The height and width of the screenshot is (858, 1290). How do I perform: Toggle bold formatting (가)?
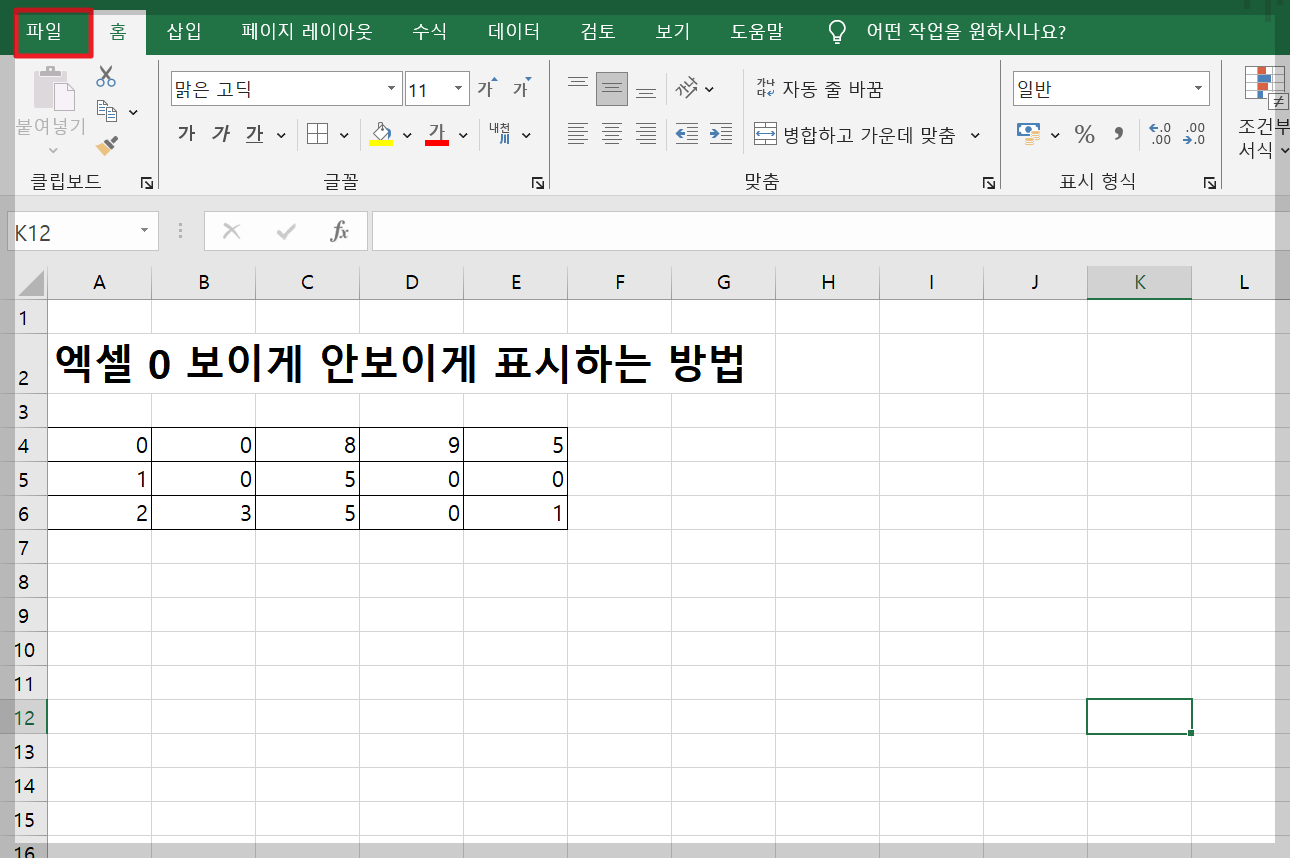(x=185, y=134)
